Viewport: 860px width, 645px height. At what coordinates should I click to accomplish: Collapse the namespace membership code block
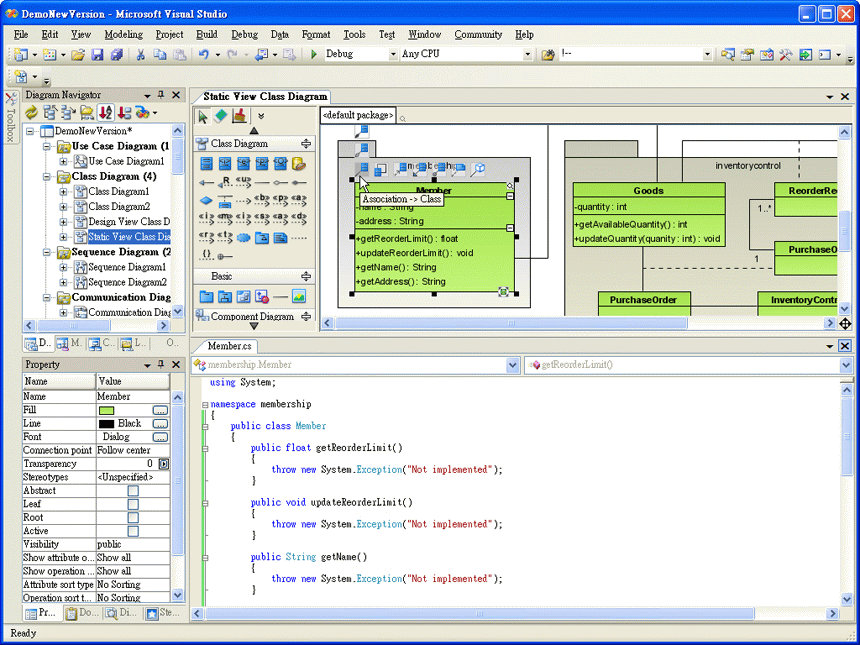(x=205, y=405)
